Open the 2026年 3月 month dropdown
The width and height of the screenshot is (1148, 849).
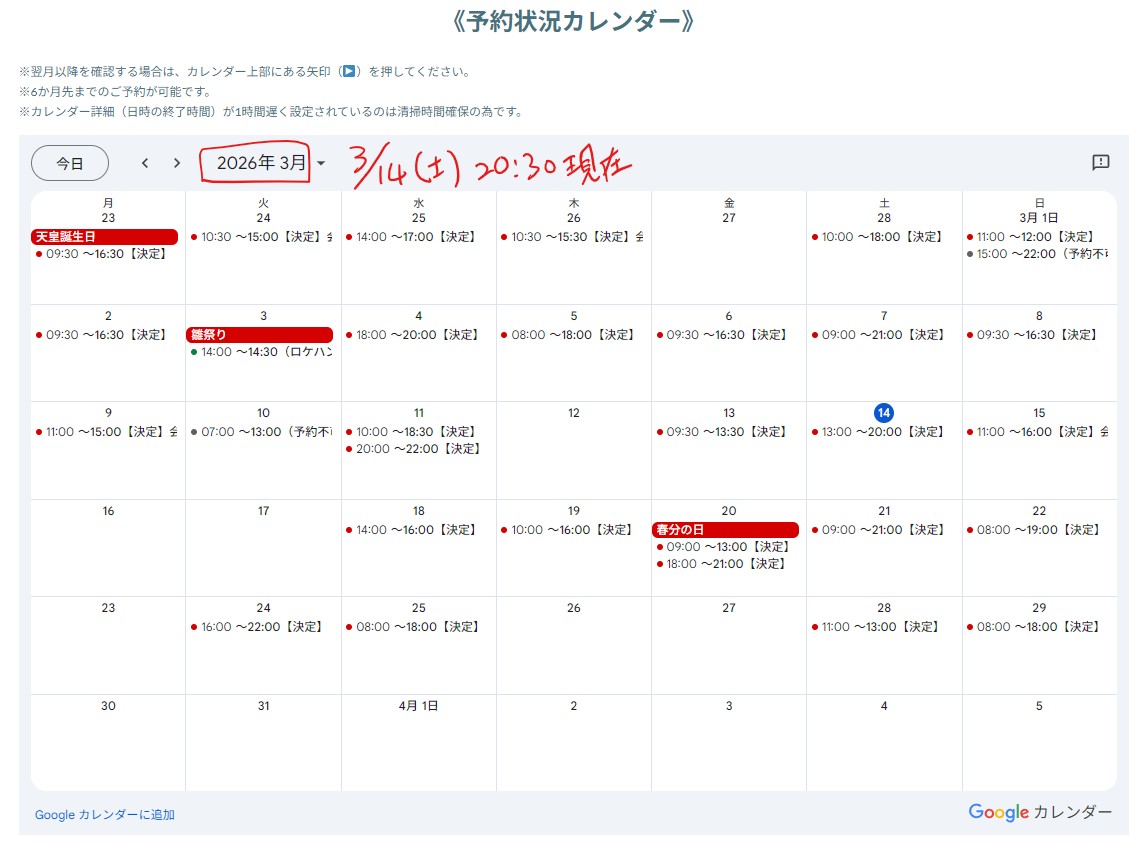[264, 163]
